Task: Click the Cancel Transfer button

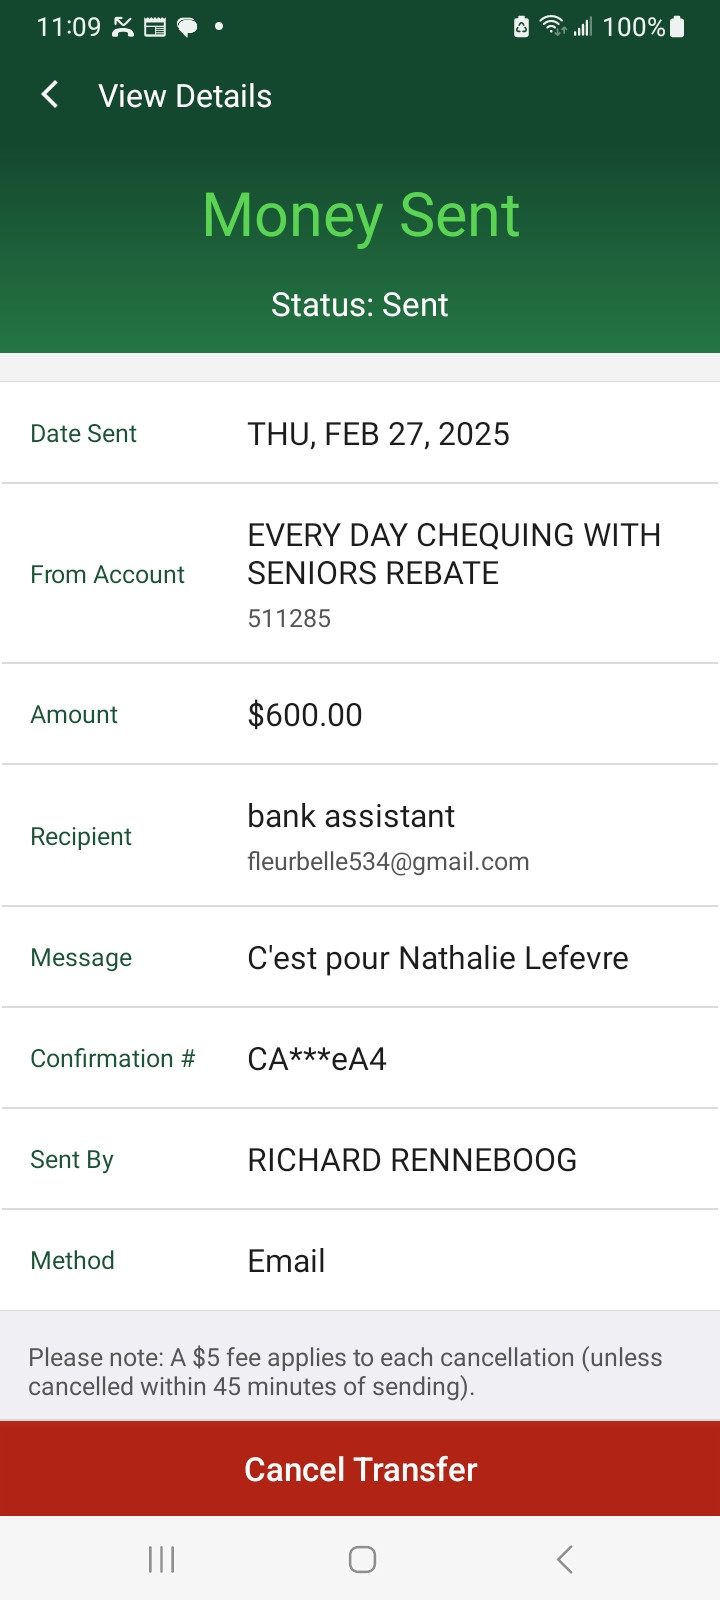Action: tap(360, 1469)
